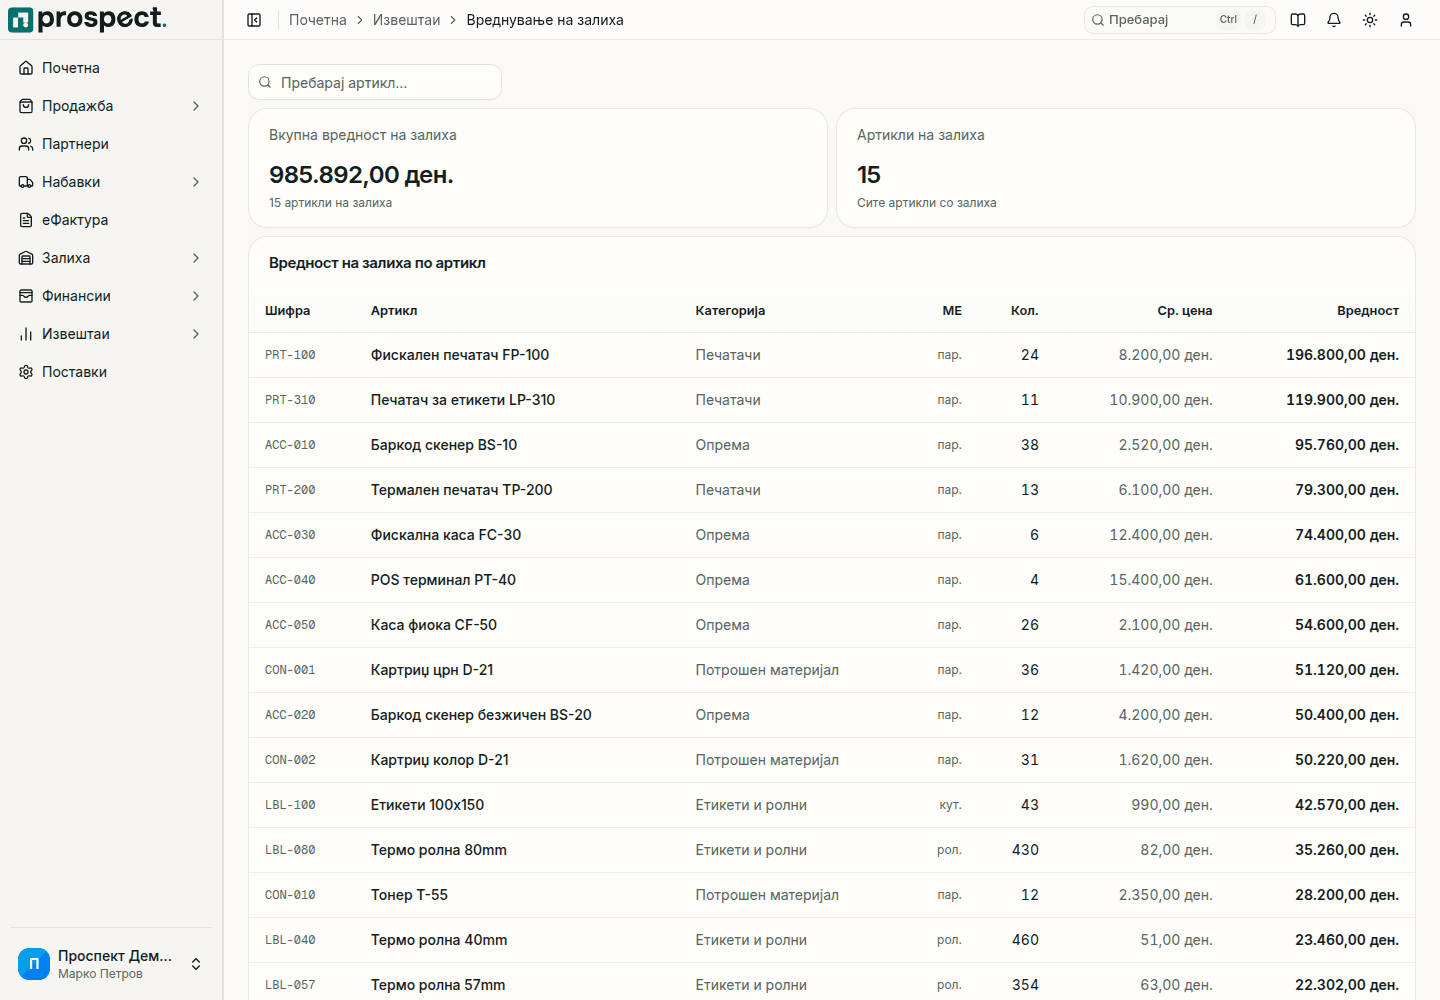Click the magnifier icon in article search
This screenshot has width=1440, height=1000.
[x=265, y=83]
